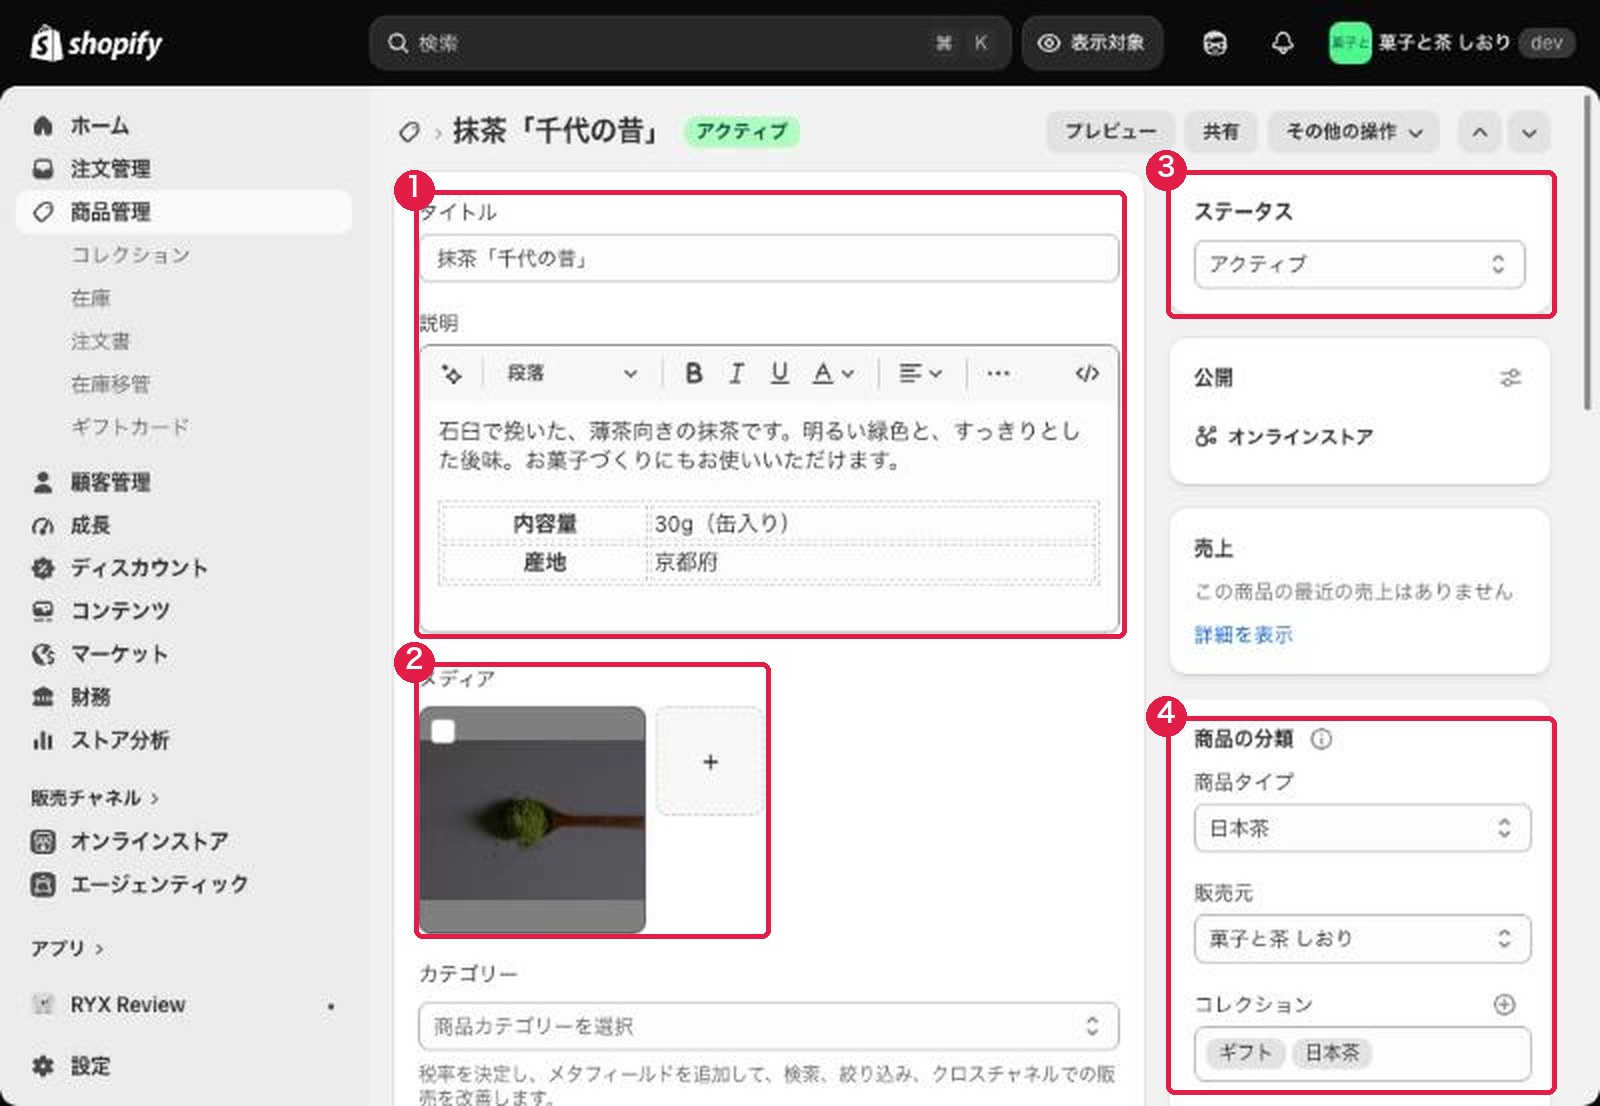Open paragraph style dropdown
This screenshot has width=1600, height=1106.
pyautogui.click(x=571, y=373)
